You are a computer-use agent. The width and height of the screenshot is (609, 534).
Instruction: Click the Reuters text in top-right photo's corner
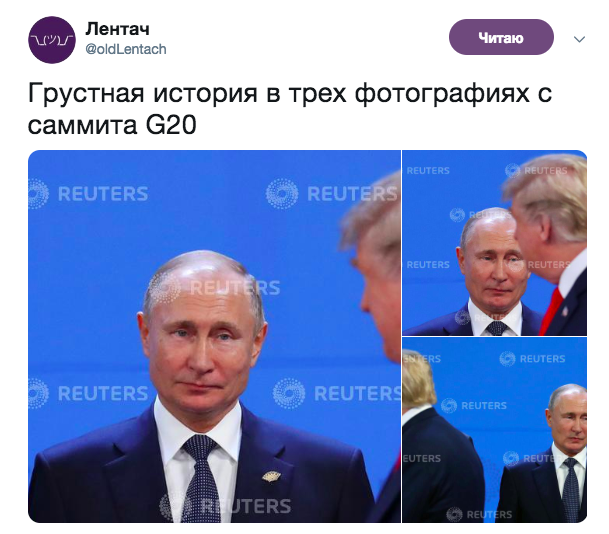point(428,170)
